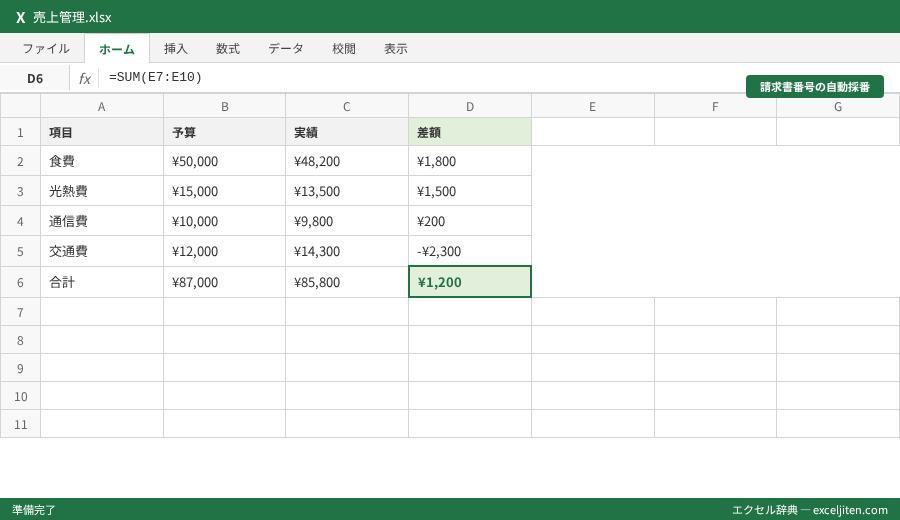900x520 pixels.
Task: Select the 交通費 cell
Action: coord(102,251)
